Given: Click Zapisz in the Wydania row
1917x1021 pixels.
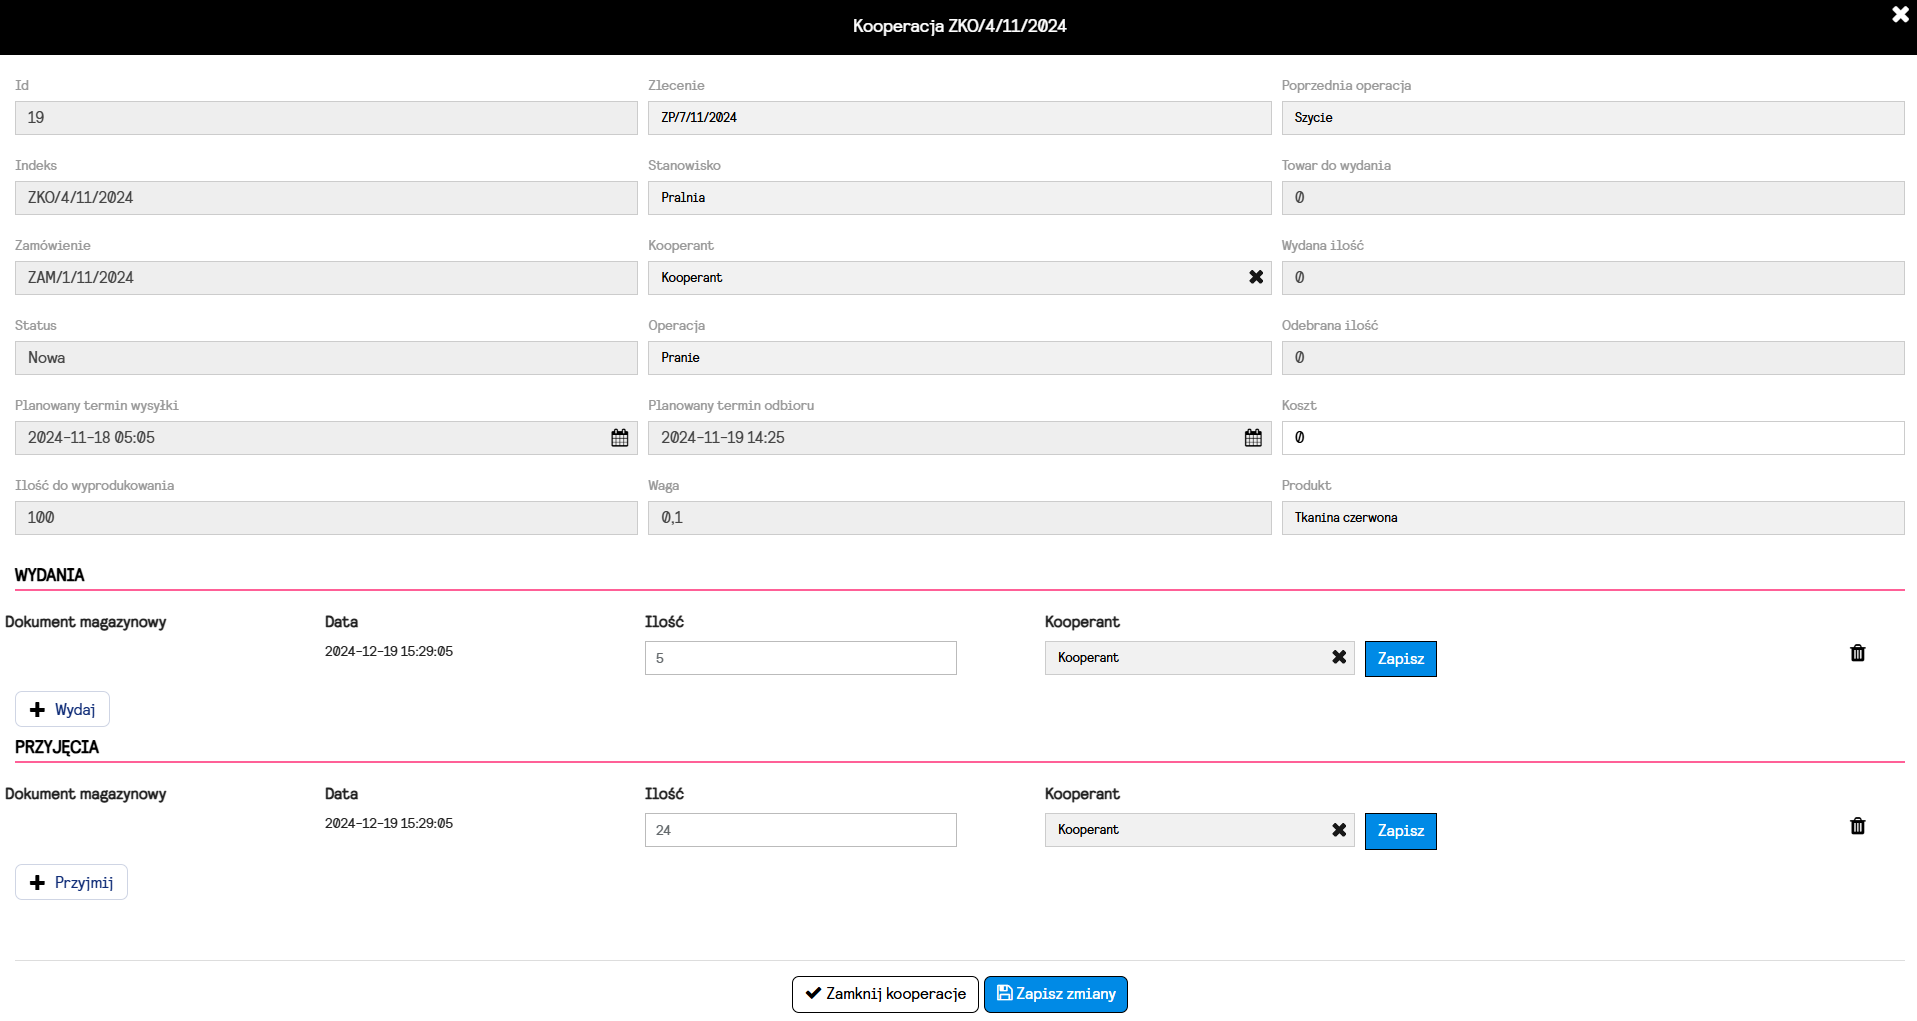Looking at the screenshot, I should click(x=1400, y=659).
